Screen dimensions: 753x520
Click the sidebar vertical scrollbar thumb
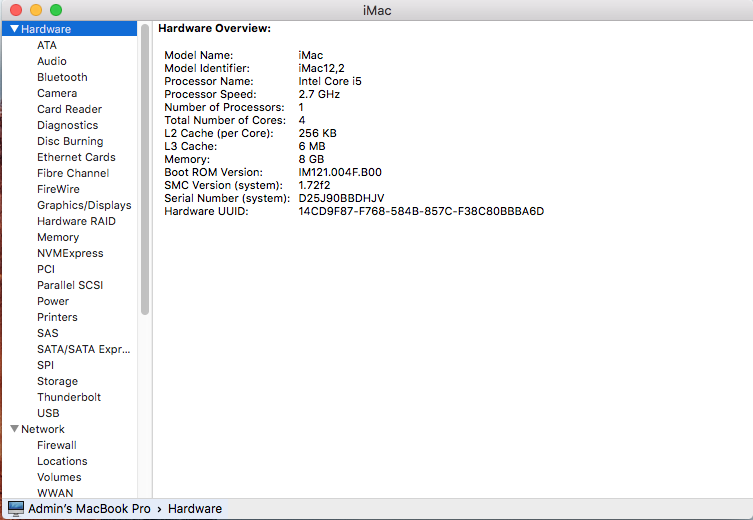[x=145, y=169]
